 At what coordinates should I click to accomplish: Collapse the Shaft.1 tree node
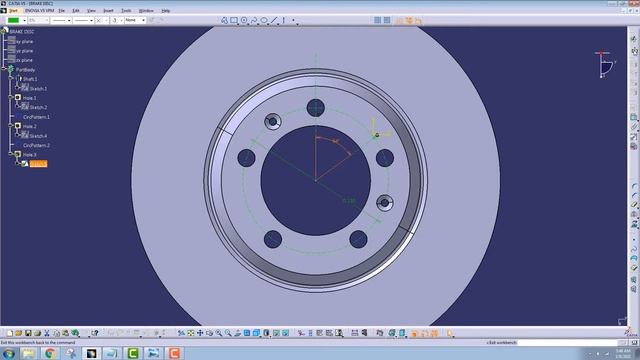point(11,79)
